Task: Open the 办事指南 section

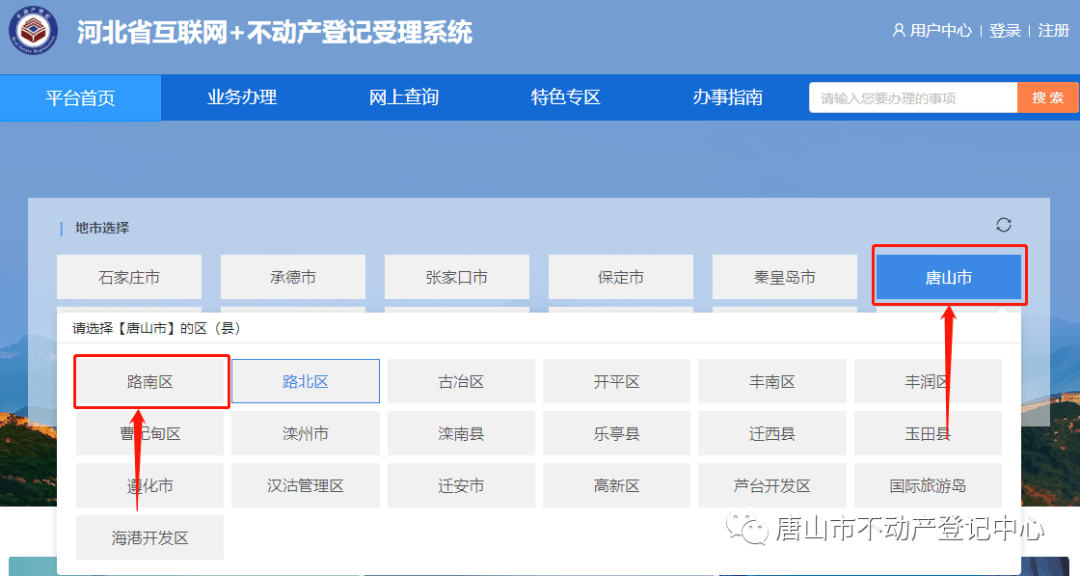Action: pyautogui.click(x=726, y=97)
